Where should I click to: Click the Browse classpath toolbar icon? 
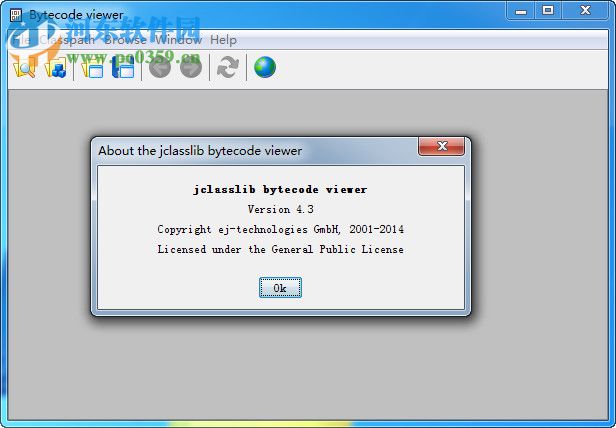pyautogui.click(x=55, y=67)
